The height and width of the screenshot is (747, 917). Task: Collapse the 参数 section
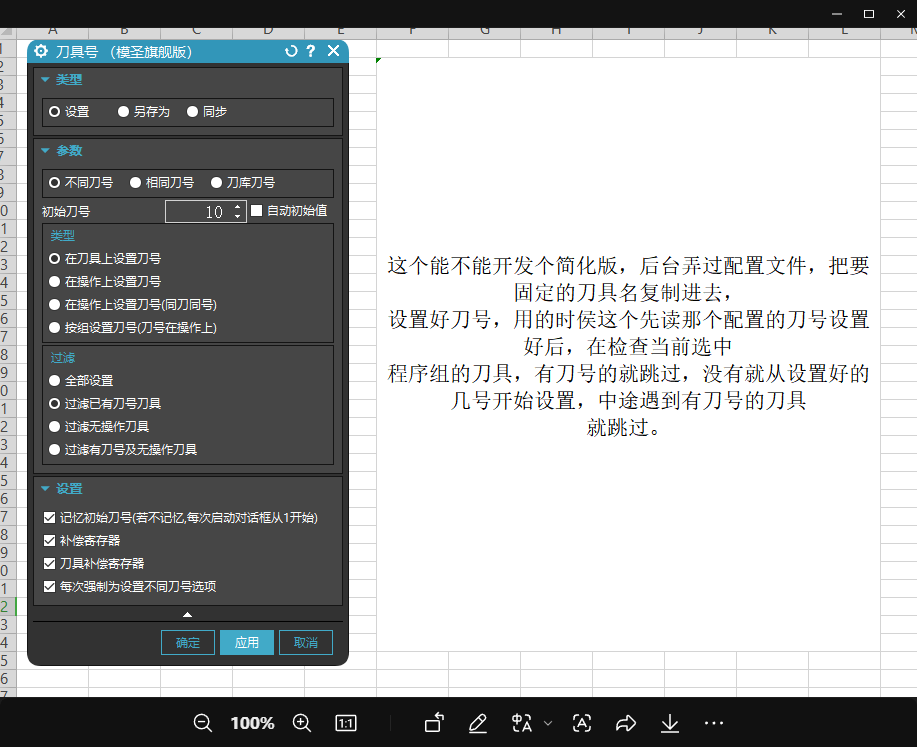coord(45,151)
